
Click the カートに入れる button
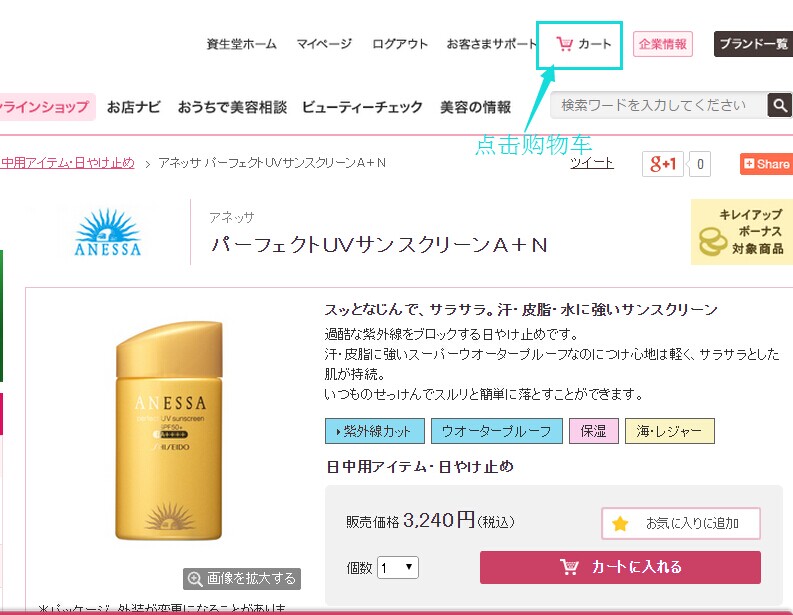tap(620, 567)
